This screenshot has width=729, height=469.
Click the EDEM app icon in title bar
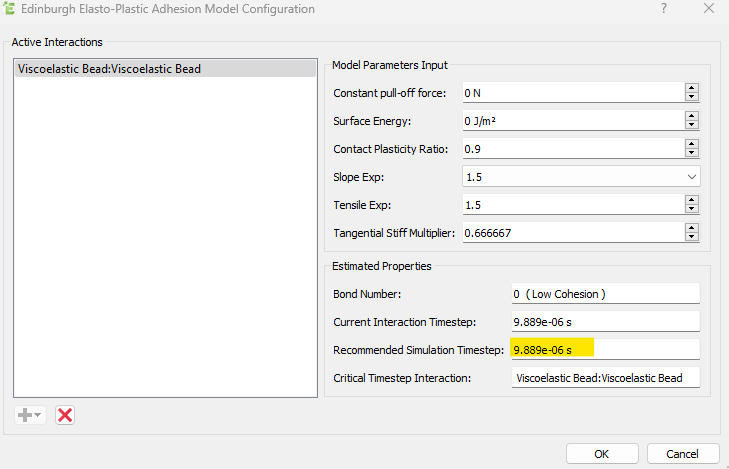(x=9, y=8)
